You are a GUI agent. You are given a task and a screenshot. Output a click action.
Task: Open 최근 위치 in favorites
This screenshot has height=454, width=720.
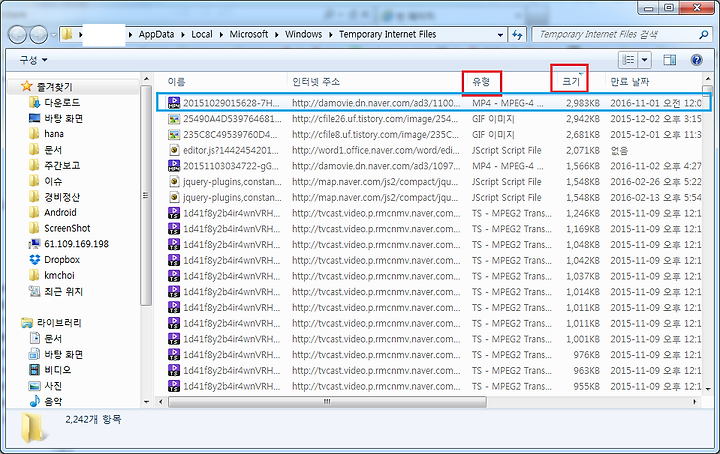tap(56, 291)
